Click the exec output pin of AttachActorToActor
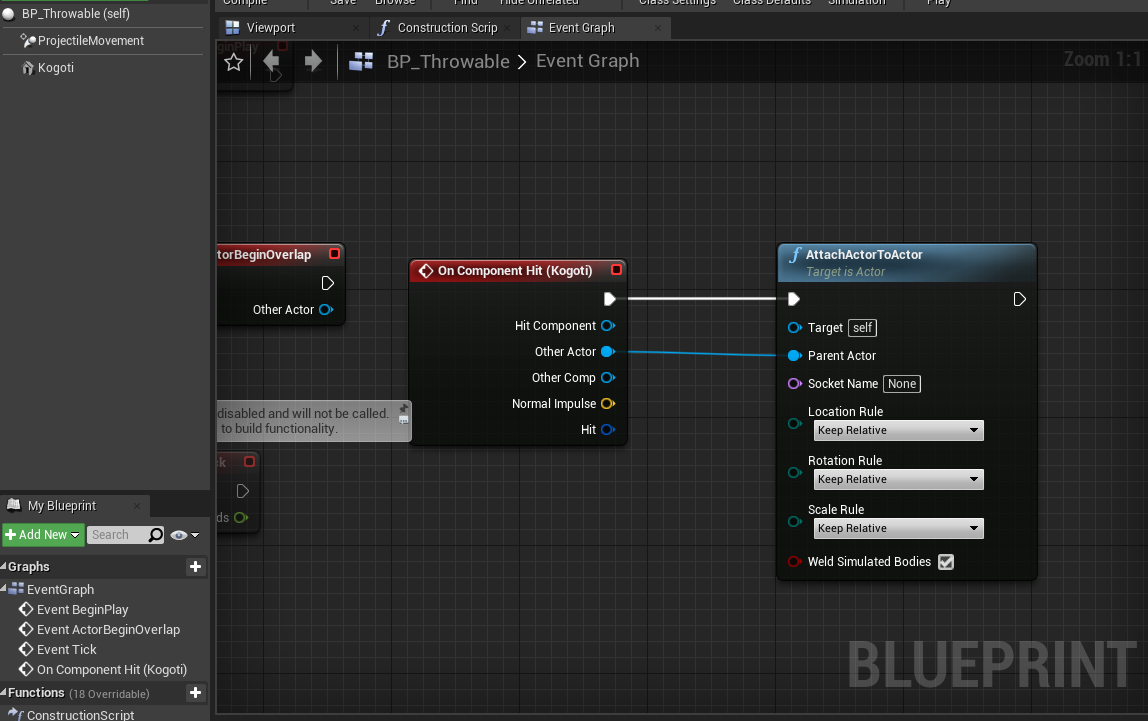Viewport: 1148px width, 721px height. [x=1019, y=299]
